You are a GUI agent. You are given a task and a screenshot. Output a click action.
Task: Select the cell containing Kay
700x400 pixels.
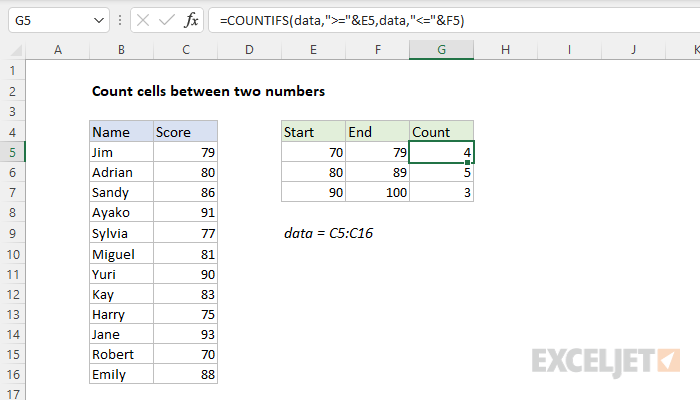(x=121, y=294)
